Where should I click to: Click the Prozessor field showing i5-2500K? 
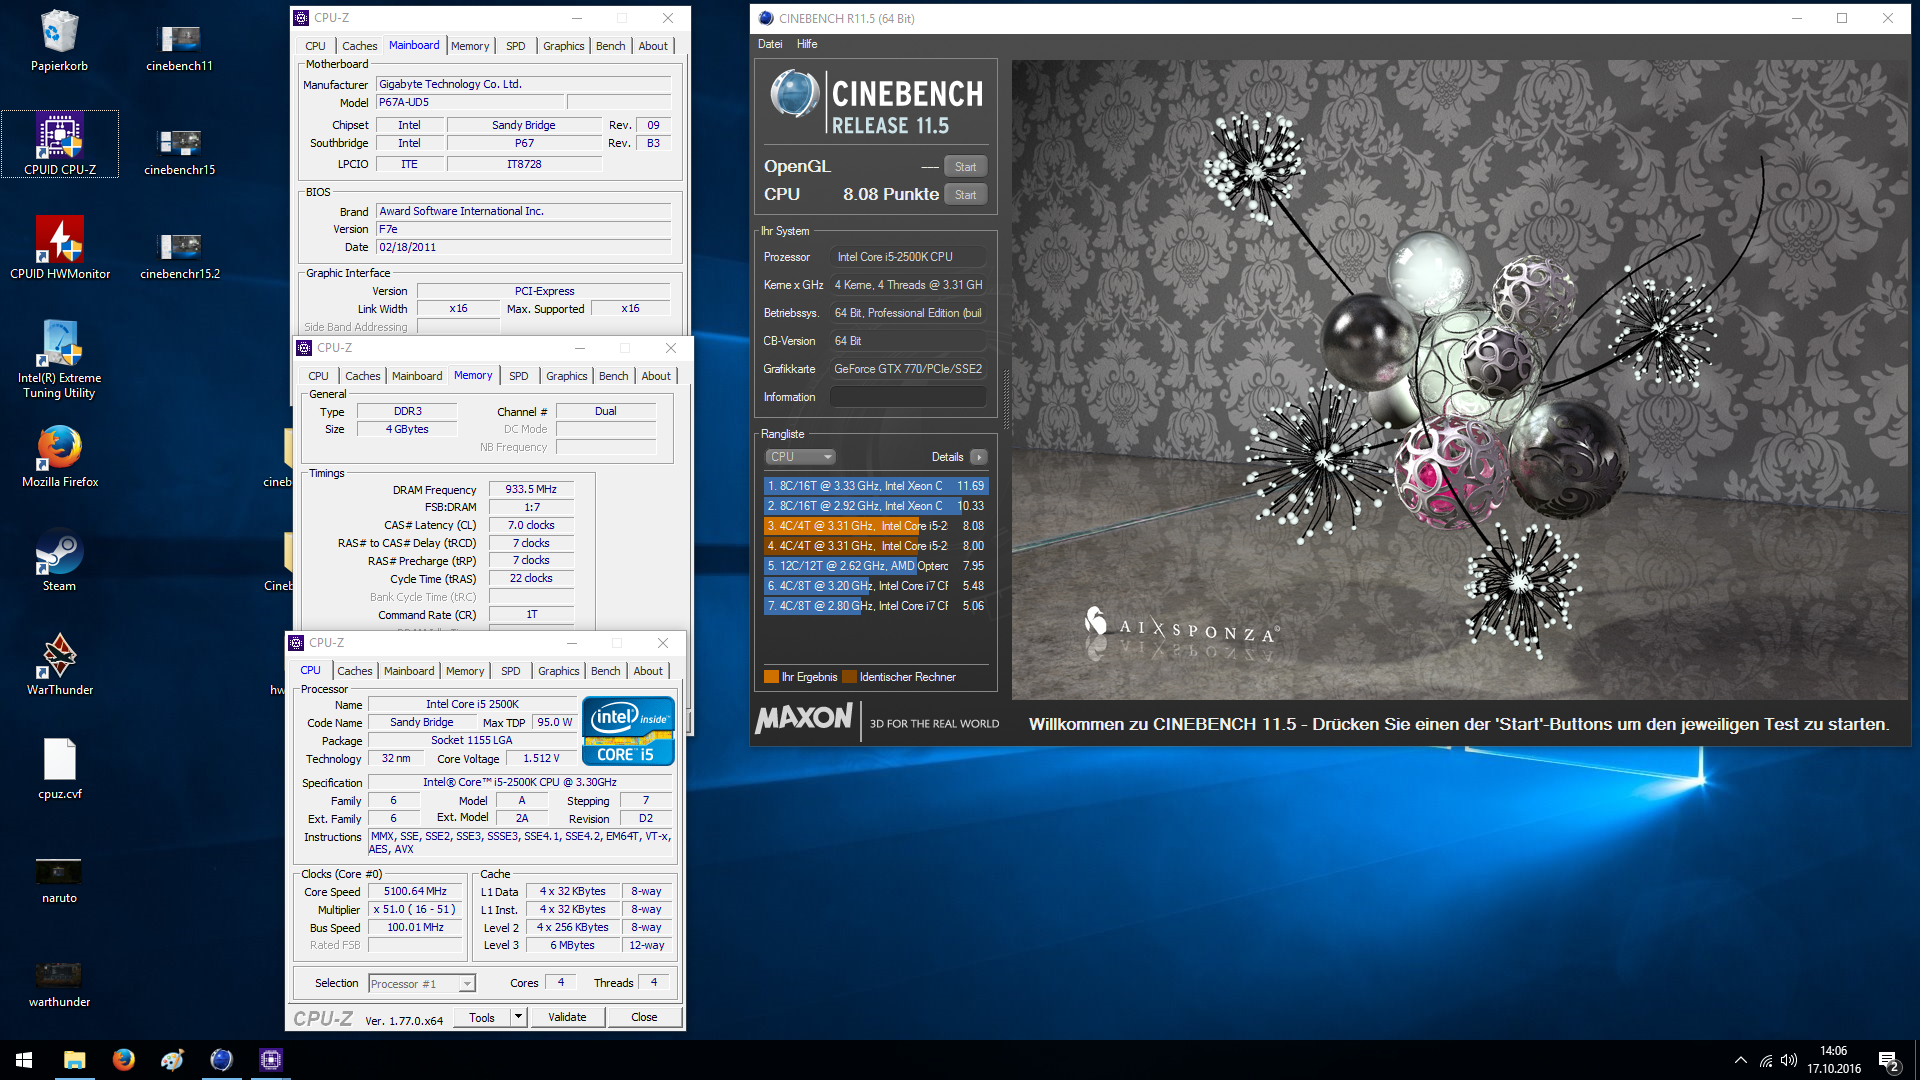tap(908, 257)
